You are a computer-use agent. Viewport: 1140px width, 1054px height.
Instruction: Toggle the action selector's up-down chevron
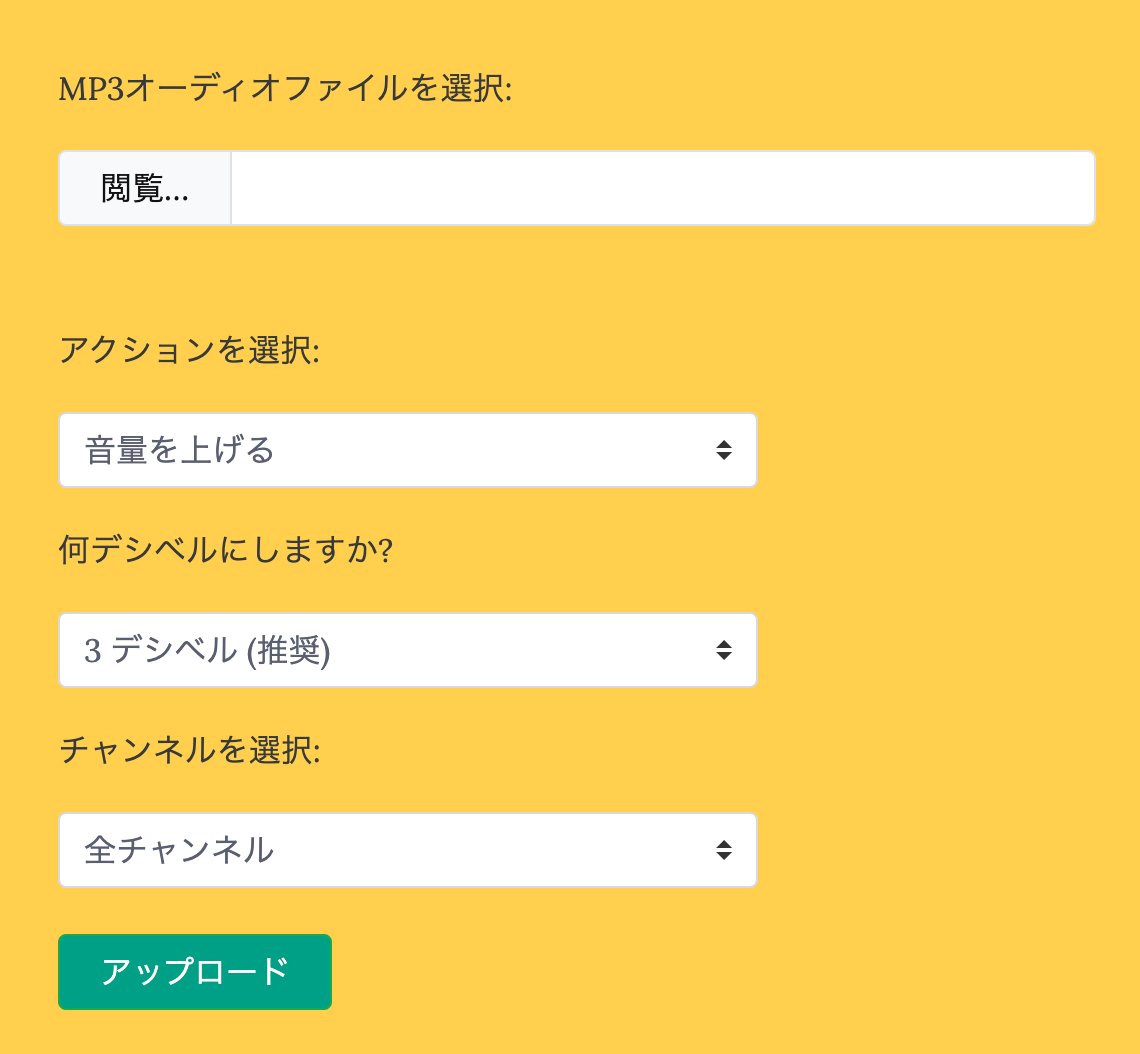point(724,450)
